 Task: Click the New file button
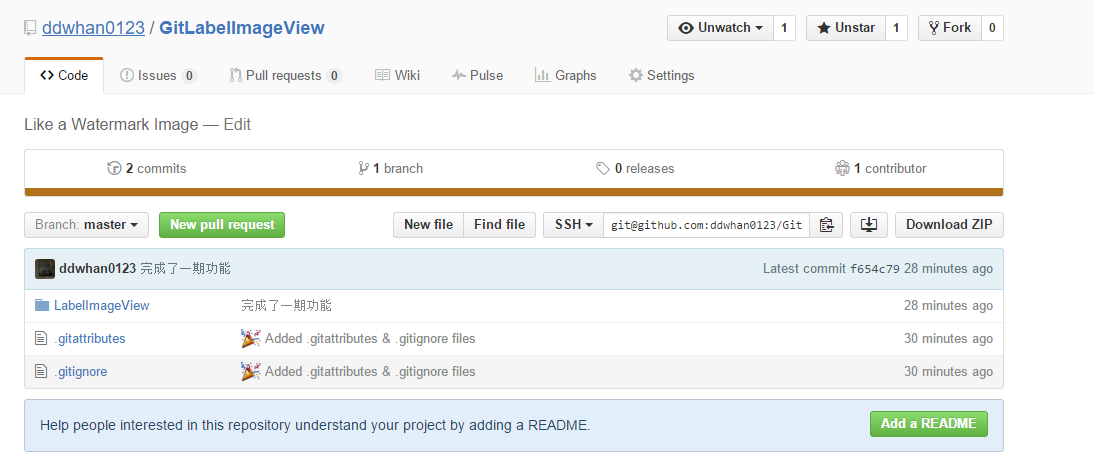pyautogui.click(x=428, y=225)
